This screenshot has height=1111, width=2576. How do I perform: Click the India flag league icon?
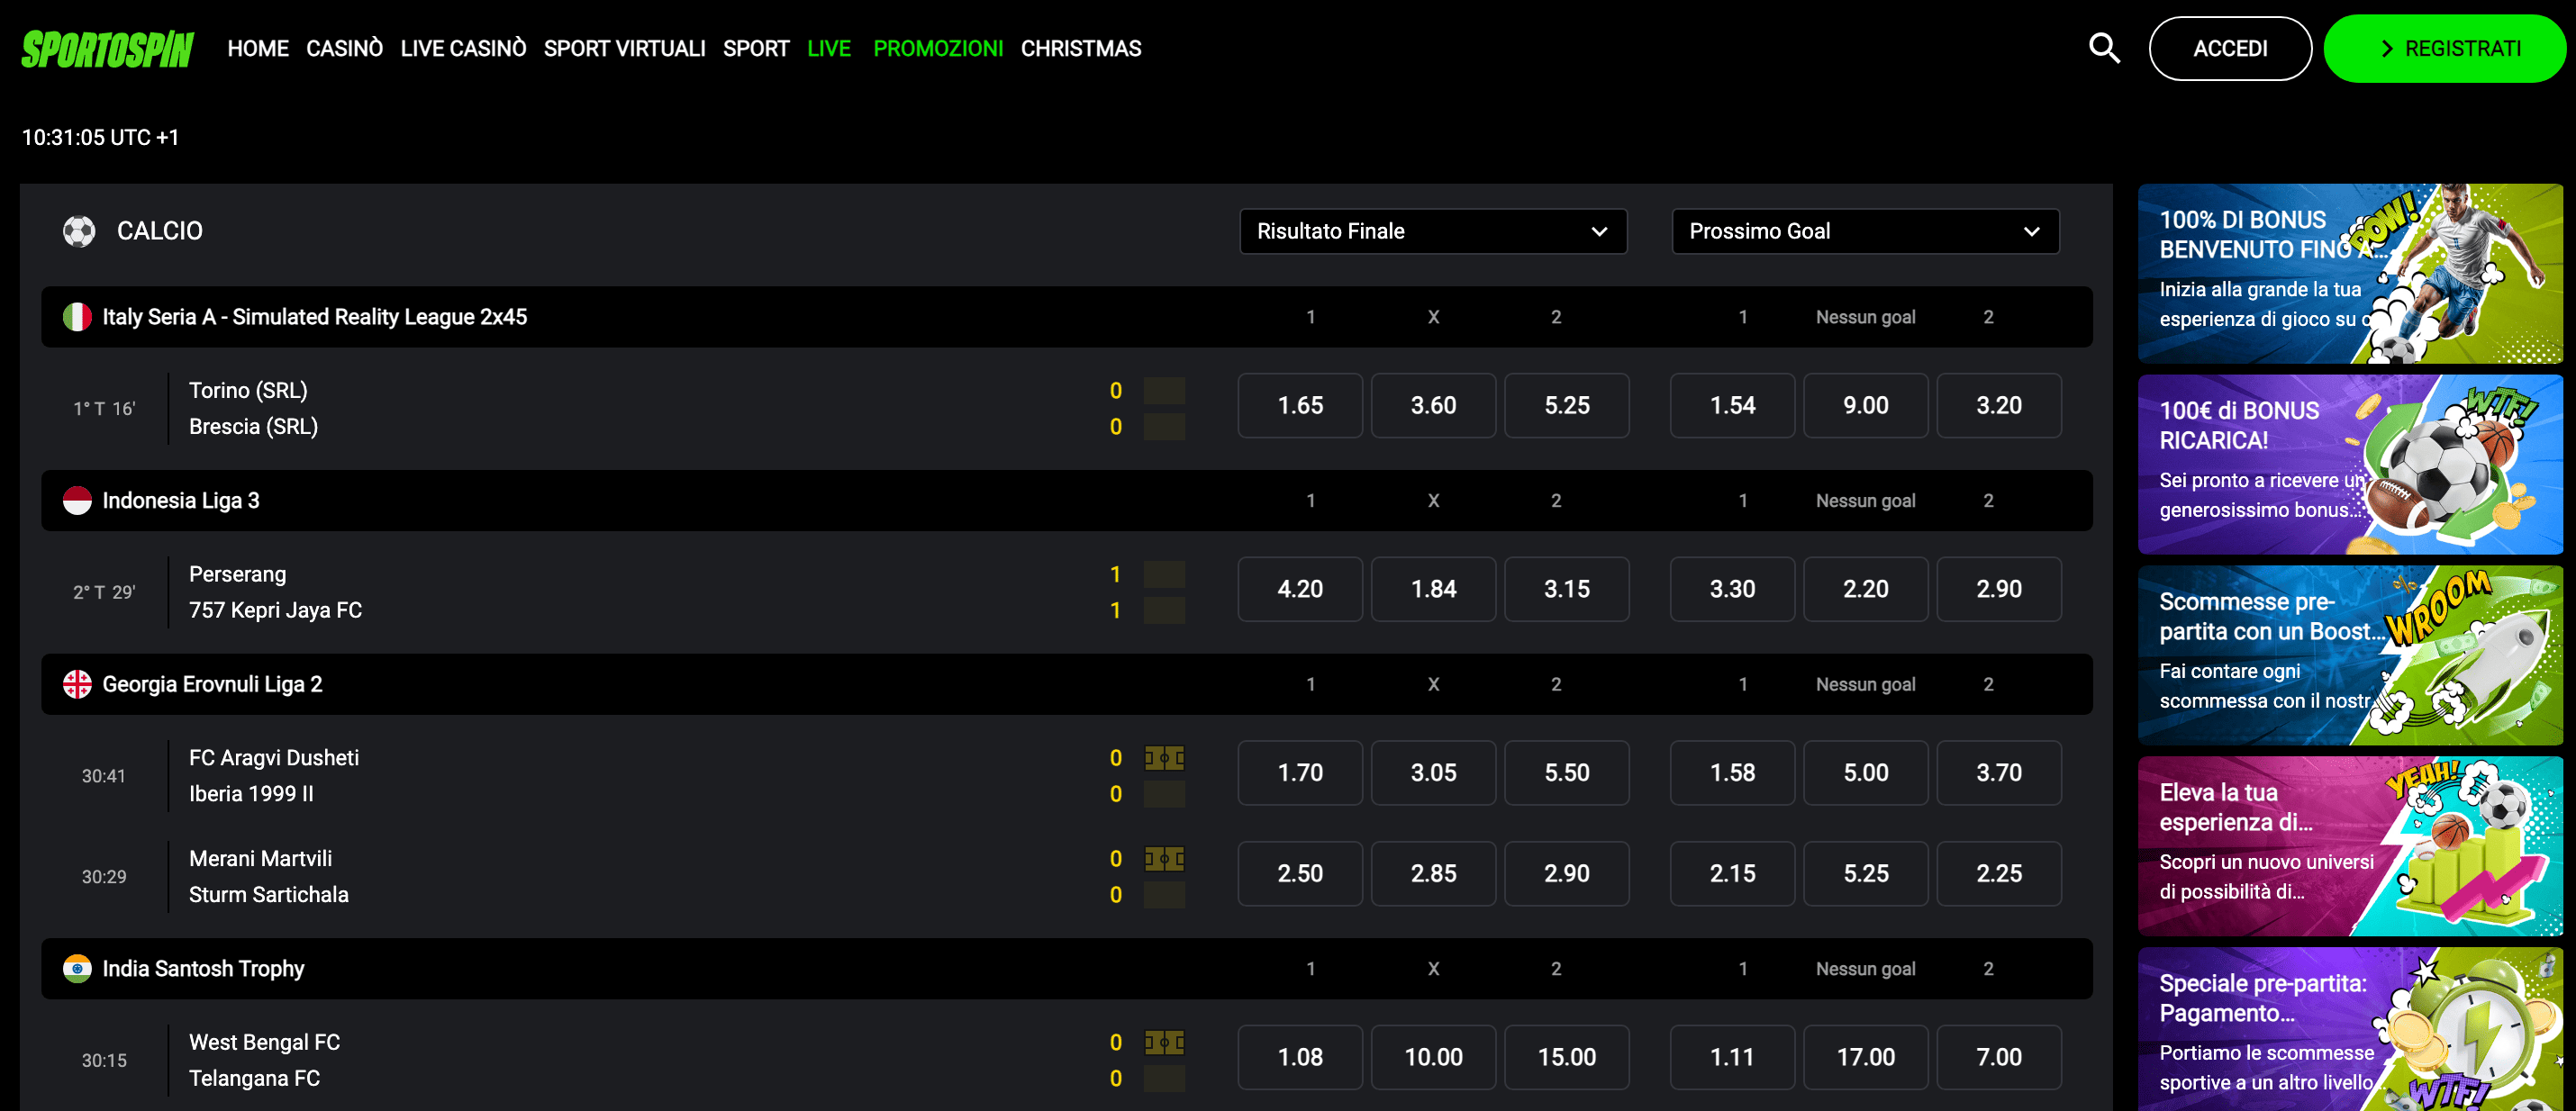77,968
